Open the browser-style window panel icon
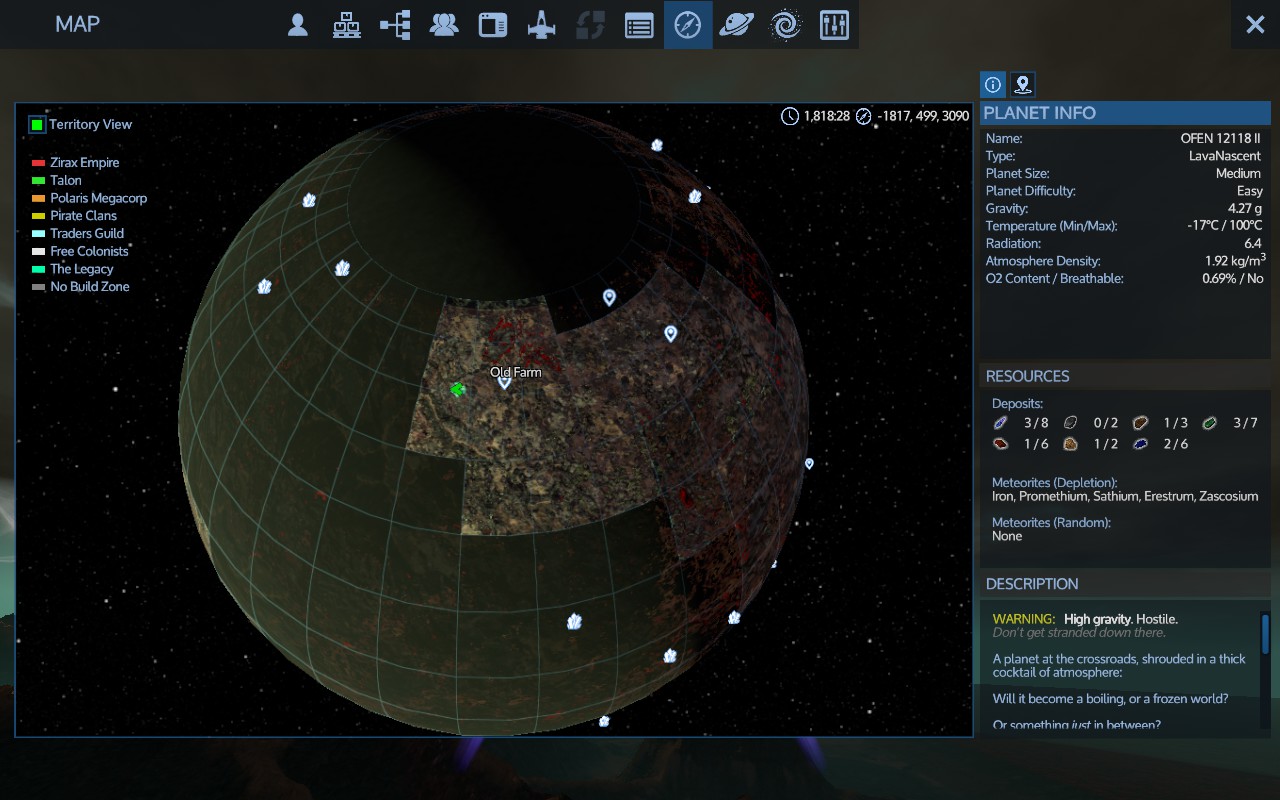The height and width of the screenshot is (800, 1280). click(x=493, y=25)
